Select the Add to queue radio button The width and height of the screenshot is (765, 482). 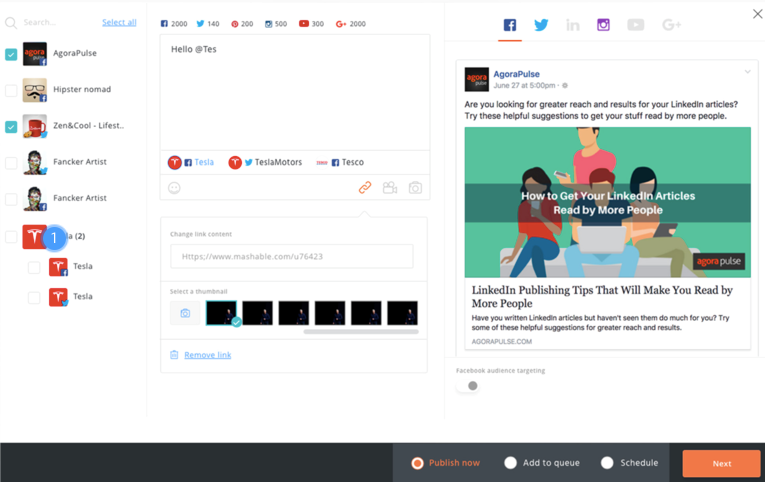[x=510, y=463]
